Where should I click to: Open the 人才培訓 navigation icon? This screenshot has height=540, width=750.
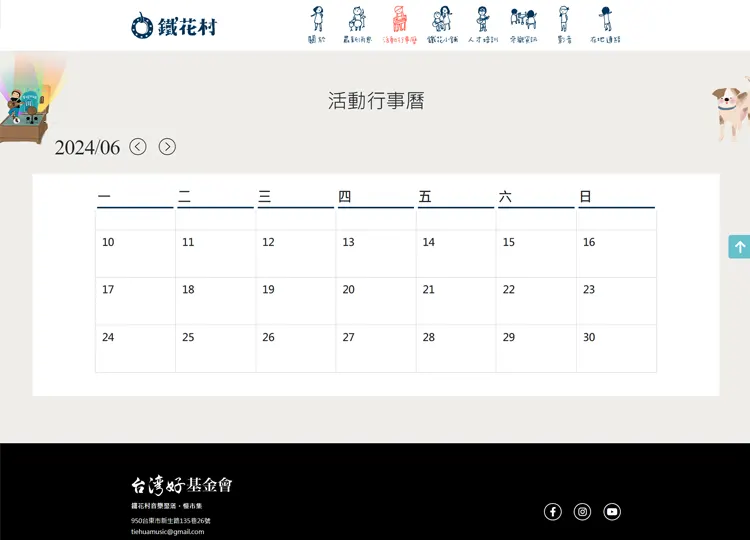coord(482,25)
